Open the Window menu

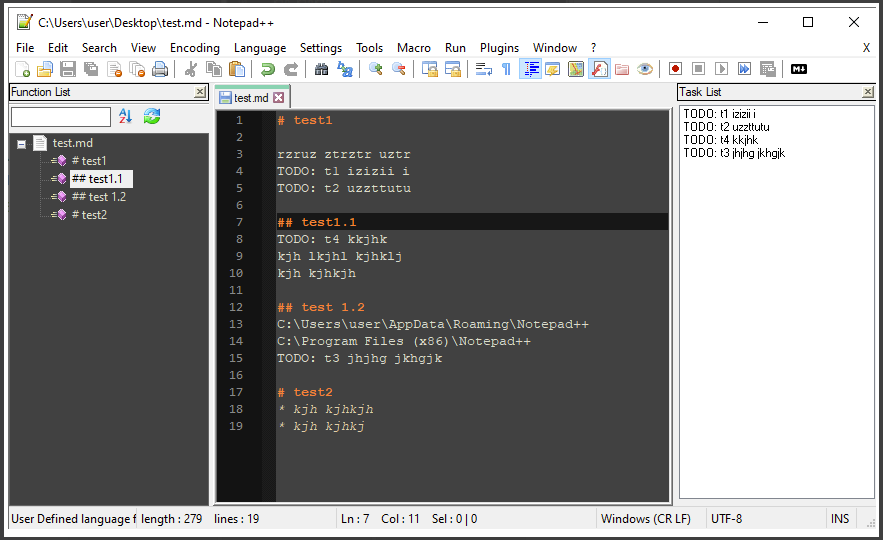555,48
